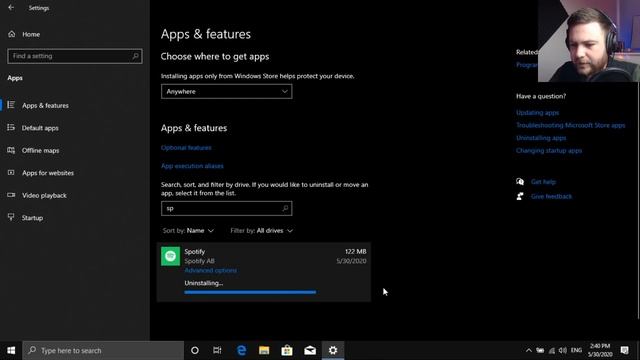640x360 pixels.
Task: Click the Offline maps map icon
Action: coord(11,150)
